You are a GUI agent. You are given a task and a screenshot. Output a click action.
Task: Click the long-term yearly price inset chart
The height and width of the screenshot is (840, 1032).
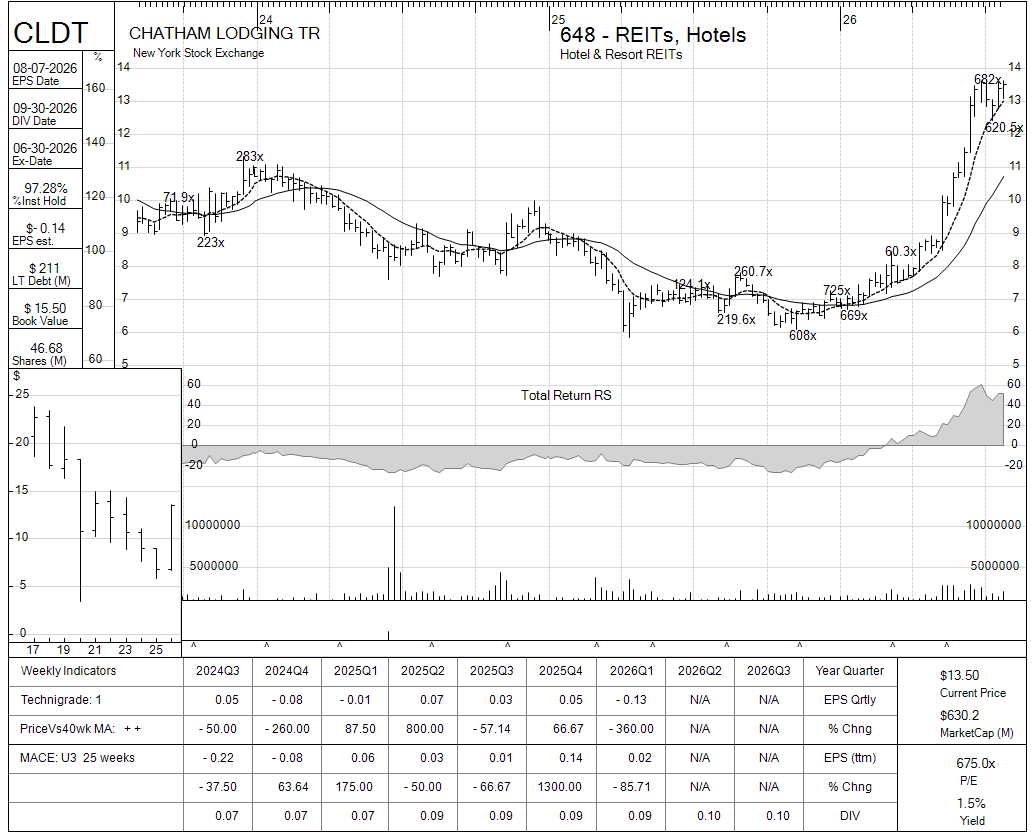pos(95,512)
